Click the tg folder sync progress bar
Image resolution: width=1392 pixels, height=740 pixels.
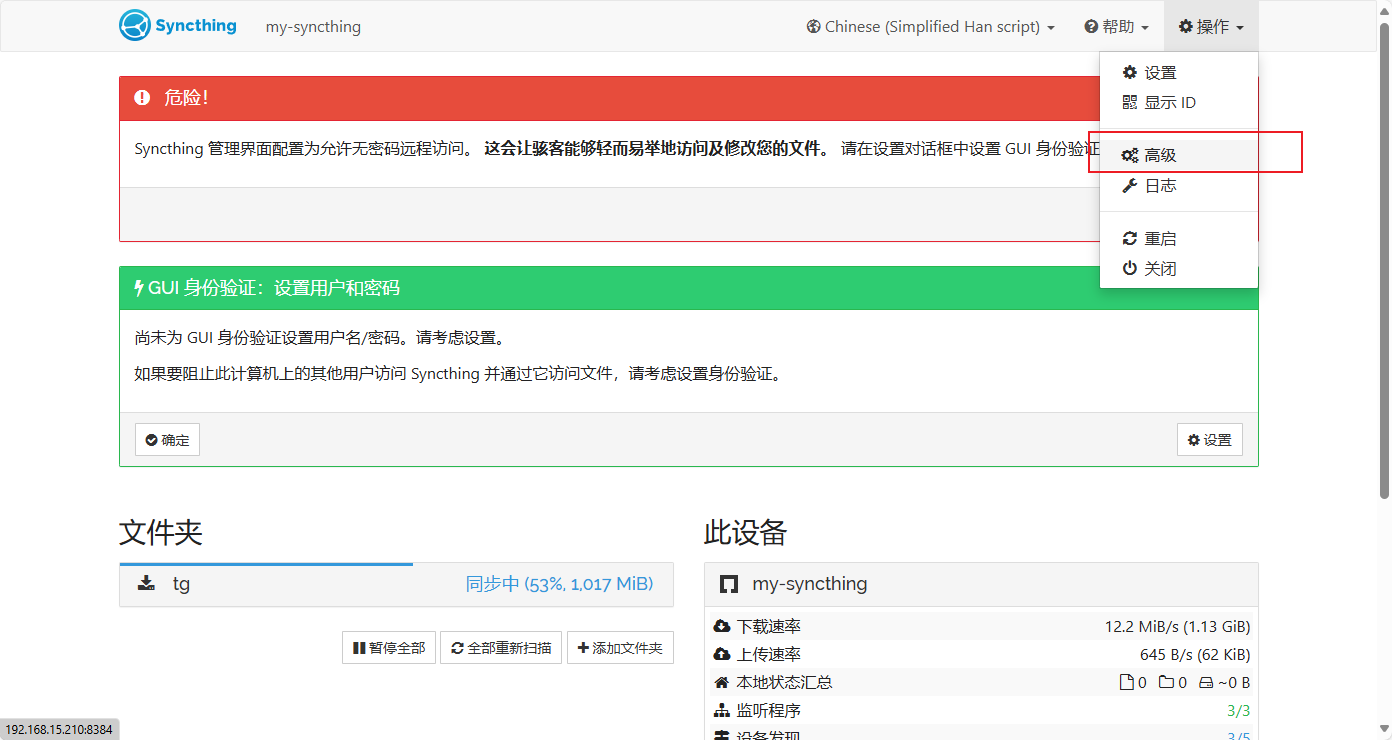coord(266,564)
